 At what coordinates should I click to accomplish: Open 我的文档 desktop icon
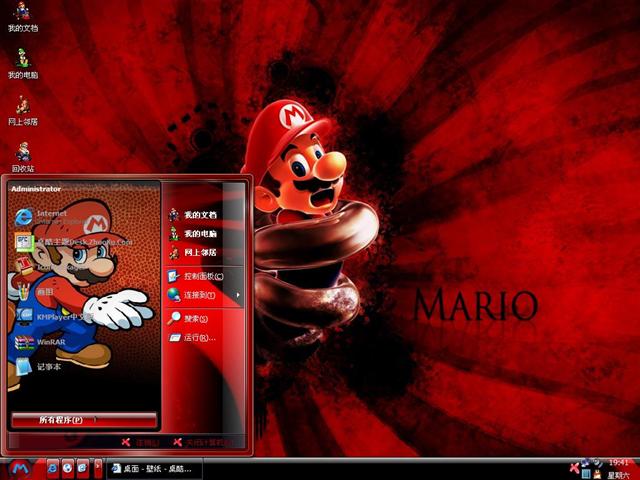[23, 16]
